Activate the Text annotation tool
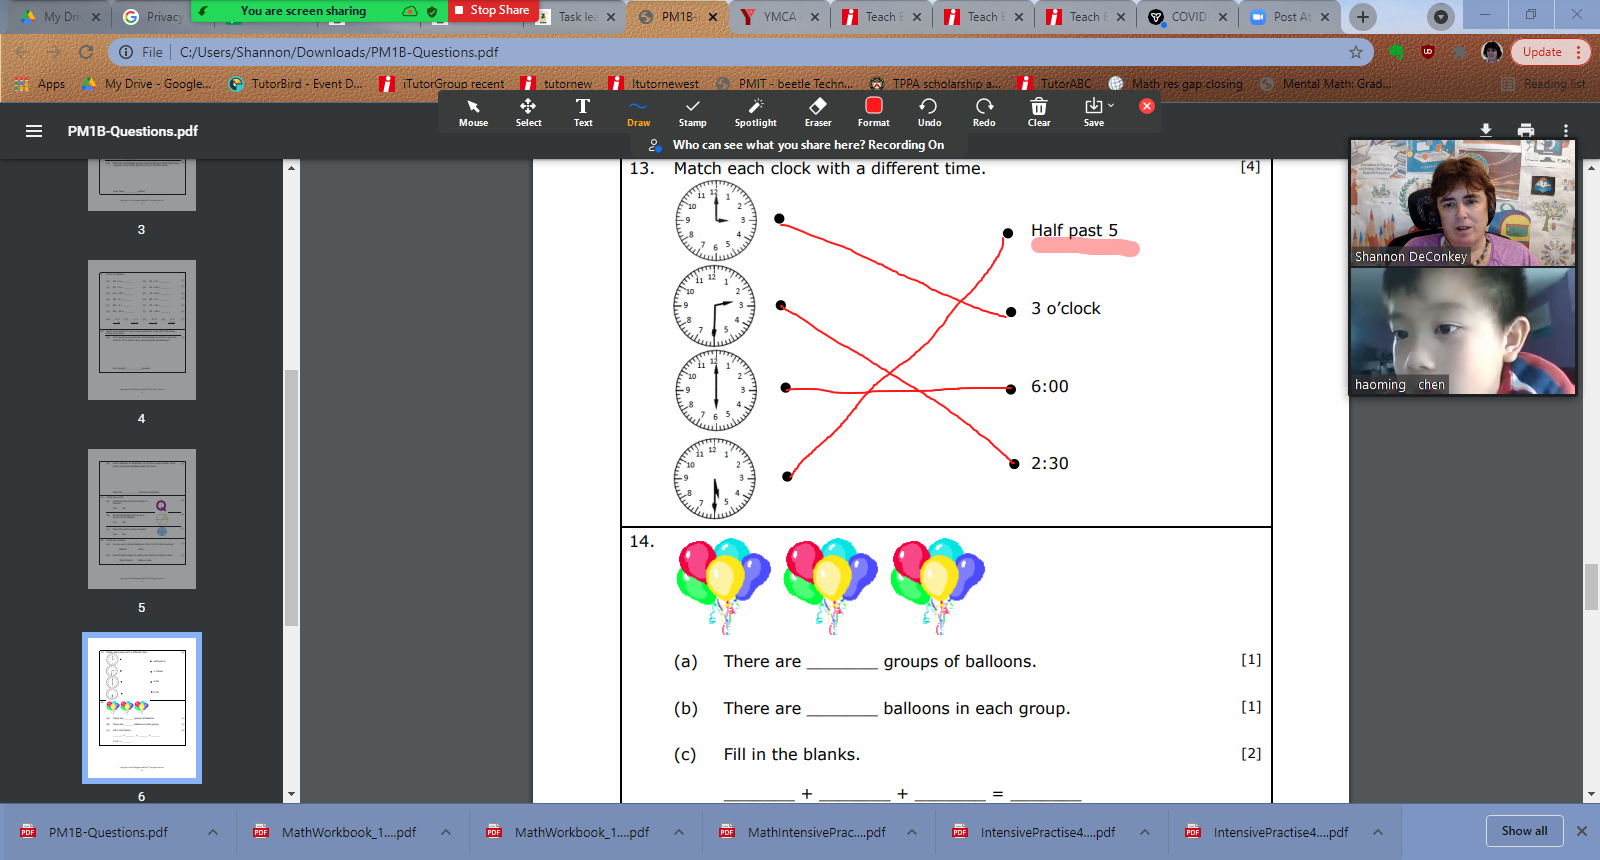The image size is (1600, 860). coord(583,113)
